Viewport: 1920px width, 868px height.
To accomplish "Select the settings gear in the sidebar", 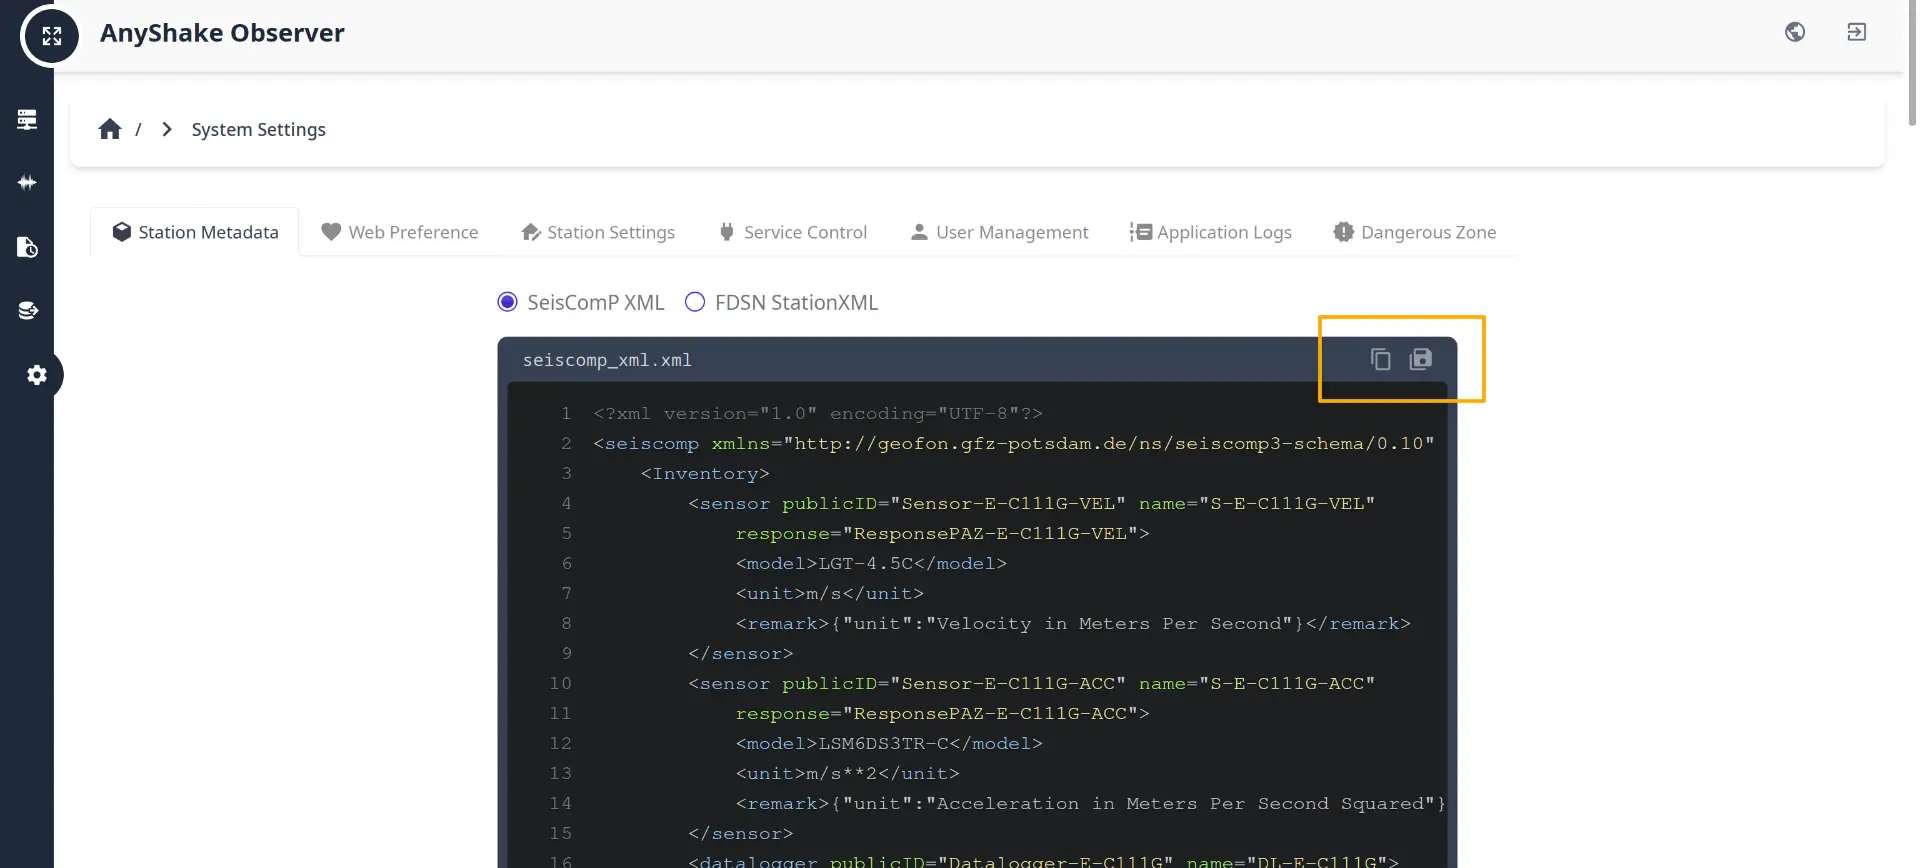I will [x=37, y=375].
